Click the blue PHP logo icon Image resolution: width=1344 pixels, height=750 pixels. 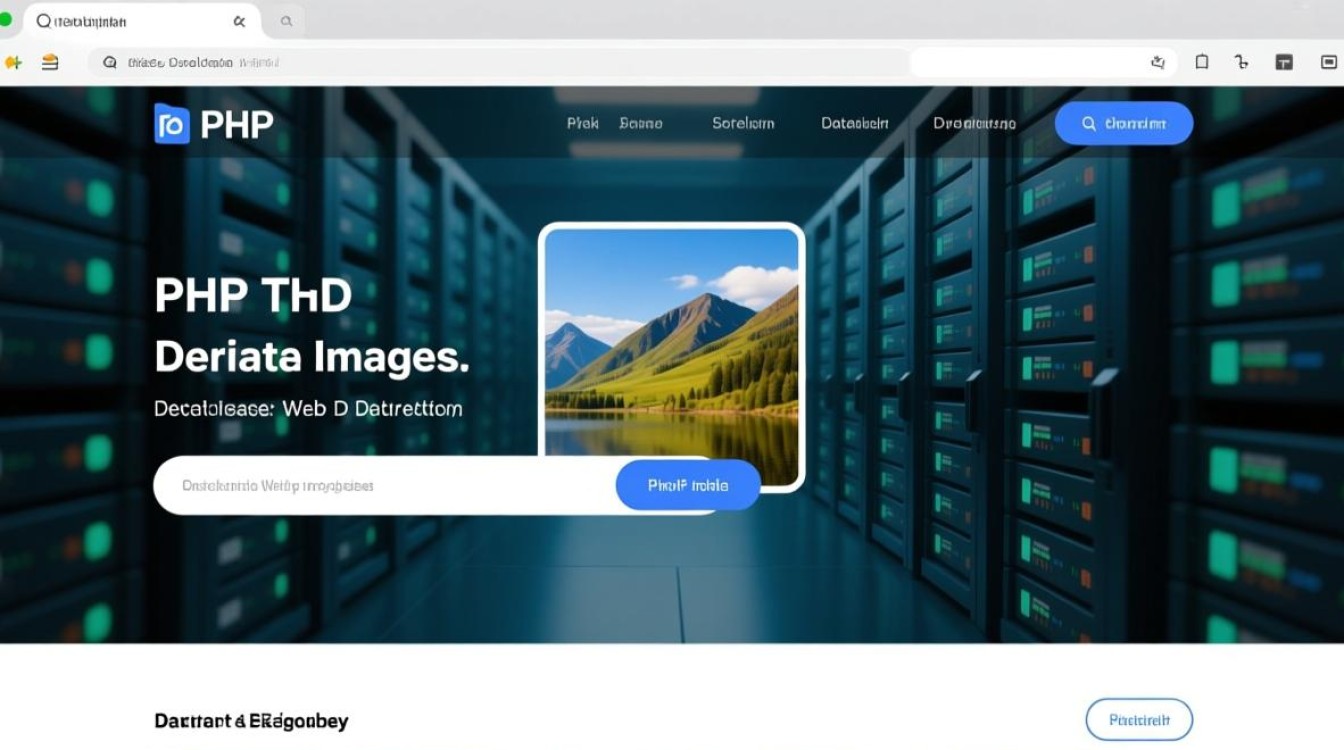point(172,124)
